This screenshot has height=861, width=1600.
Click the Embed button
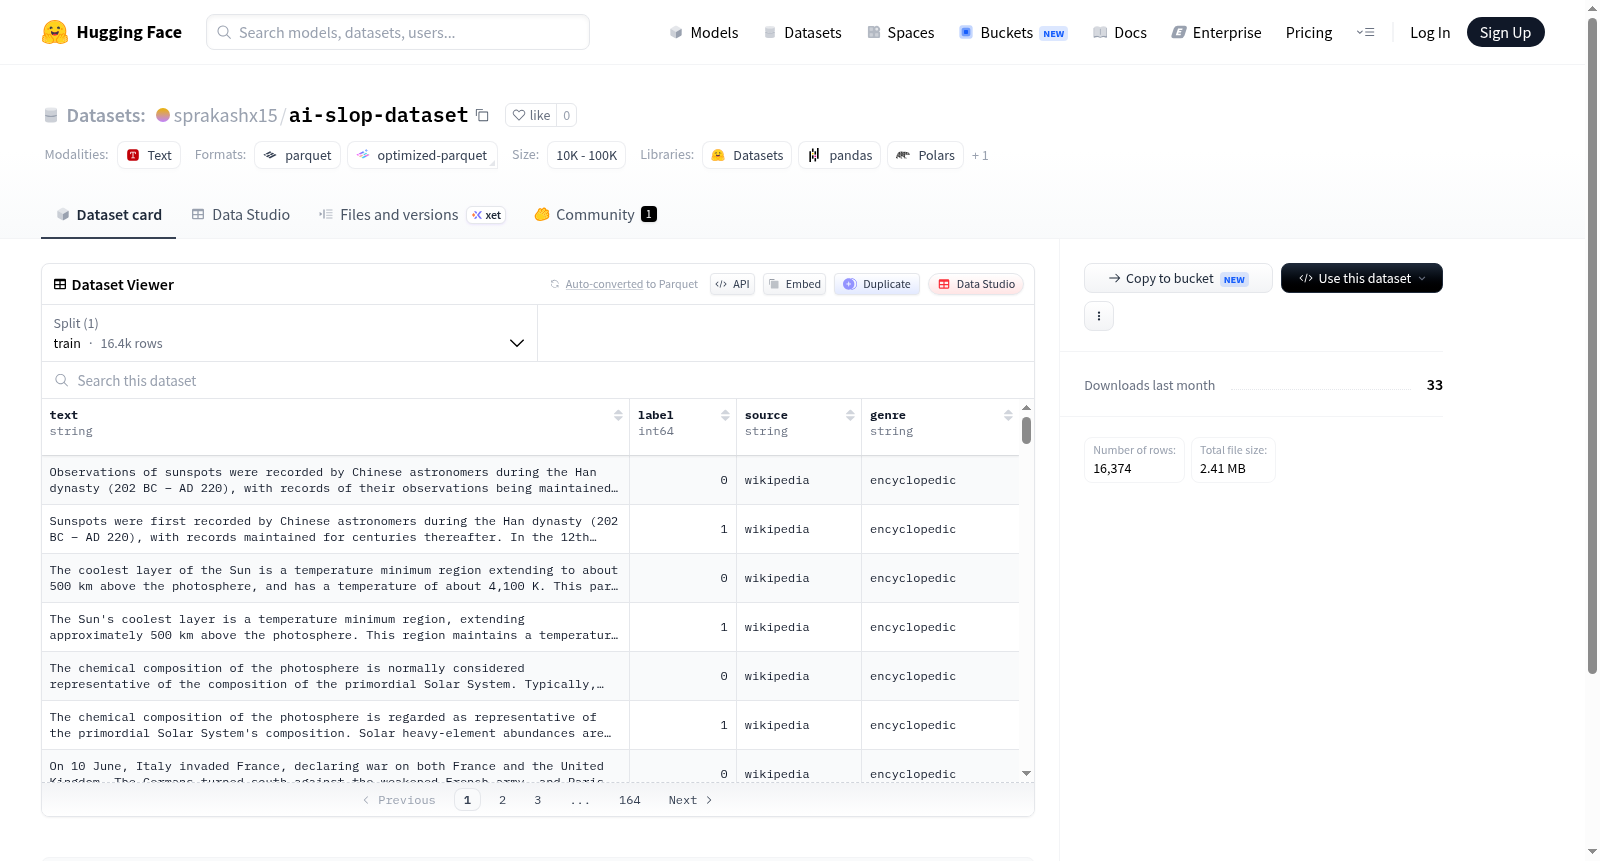click(x=795, y=284)
